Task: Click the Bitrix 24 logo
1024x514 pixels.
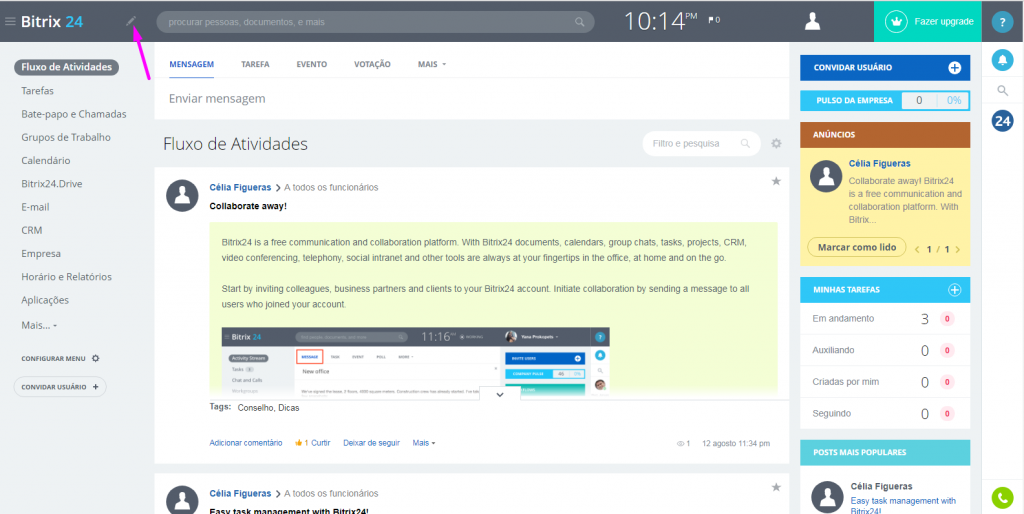Action: pyautogui.click(x=52, y=22)
